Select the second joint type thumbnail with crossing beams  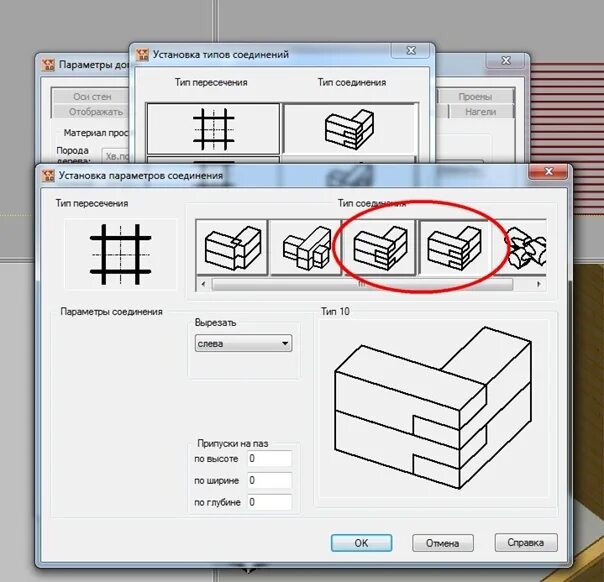(x=306, y=247)
